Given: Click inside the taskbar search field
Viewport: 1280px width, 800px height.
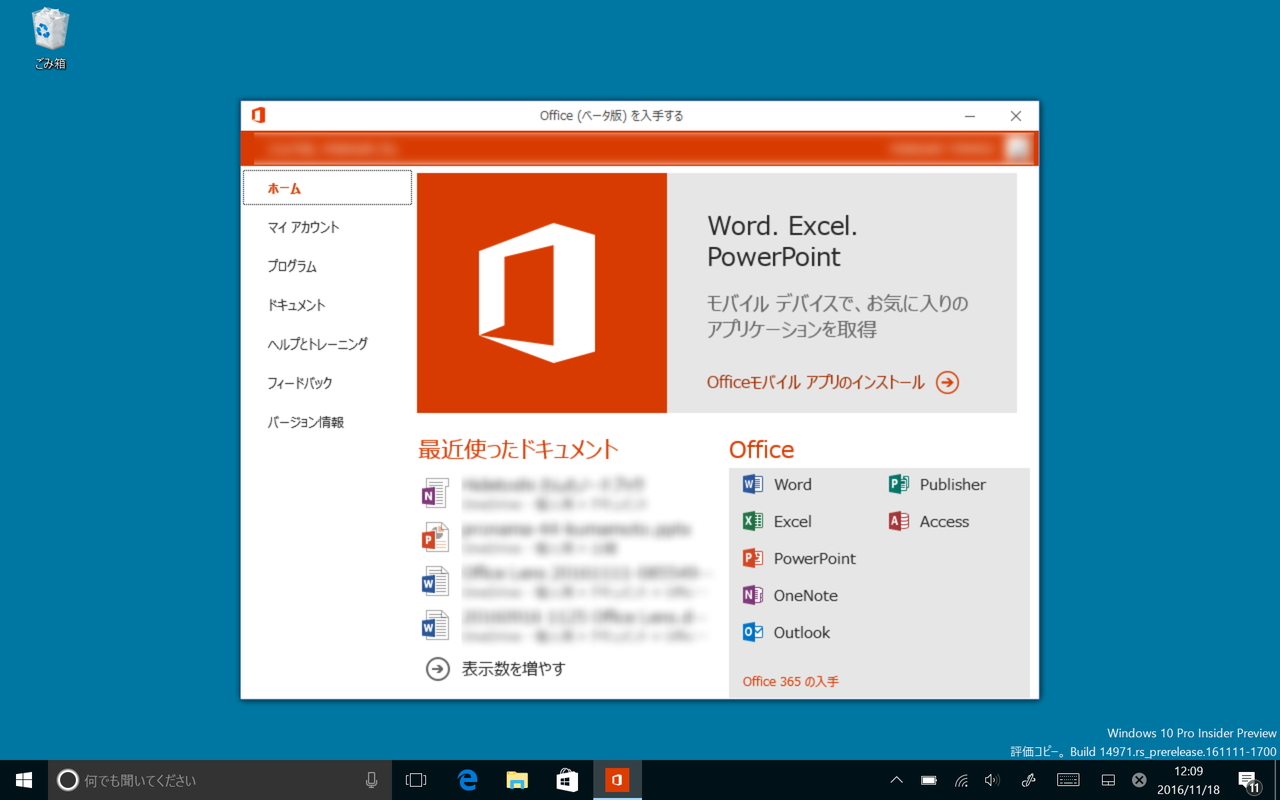Looking at the screenshot, I should (x=200, y=780).
